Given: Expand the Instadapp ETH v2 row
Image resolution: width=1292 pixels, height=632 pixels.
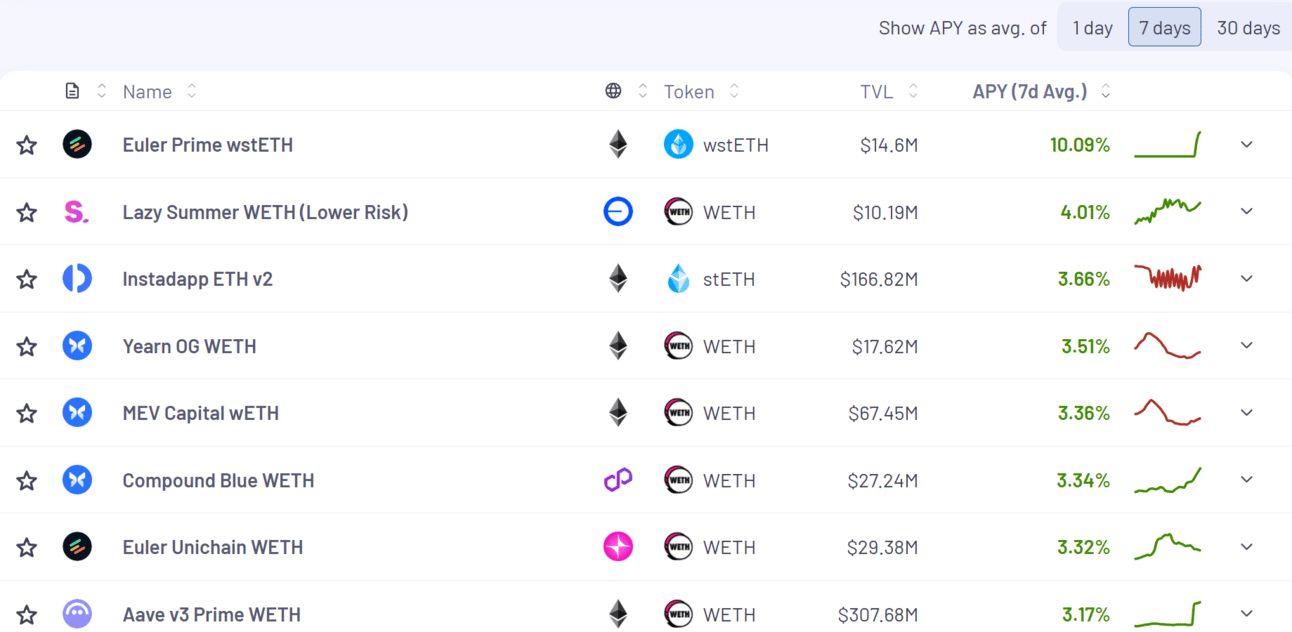Looking at the screenshot, I should coord(1246,278).
